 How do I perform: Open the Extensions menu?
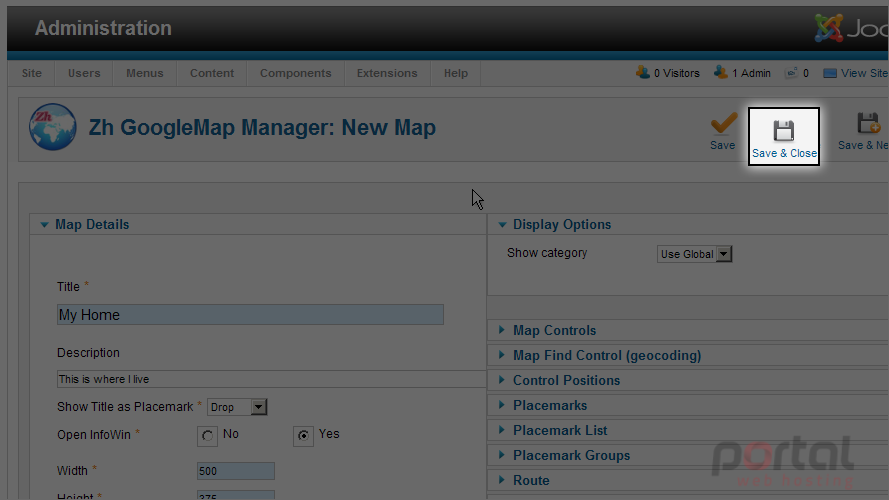pos(387,73)
